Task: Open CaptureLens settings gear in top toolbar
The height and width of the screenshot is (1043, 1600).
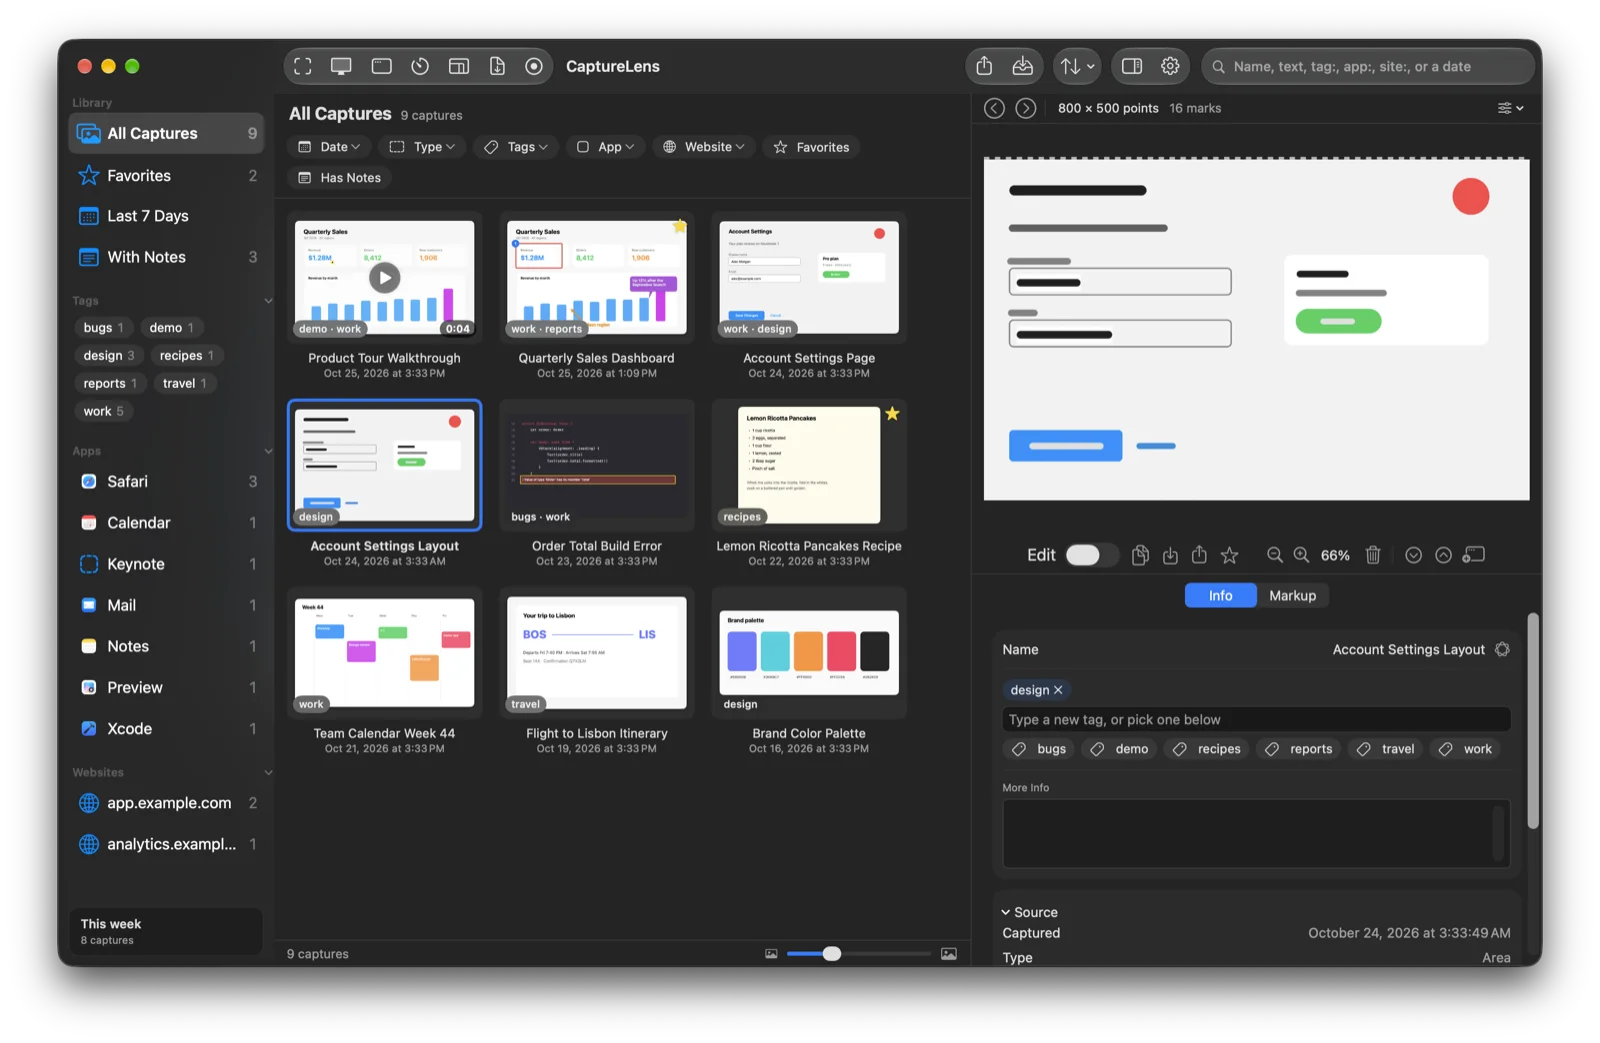Action: [1170, 66]
